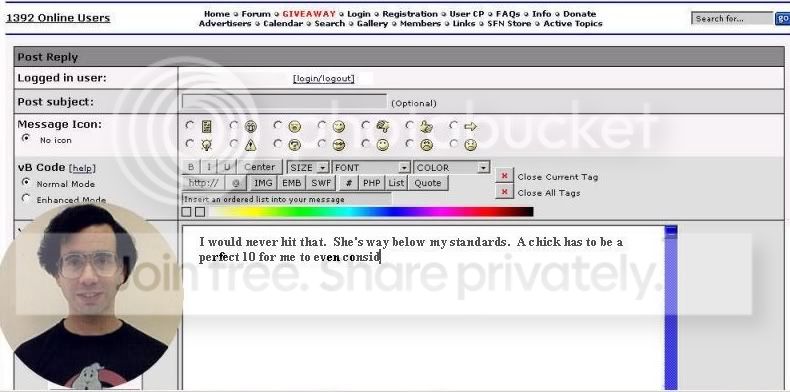The image size is (790, 392).
Task: Pick green on the rainbow color bar
Action: (302, 212)
